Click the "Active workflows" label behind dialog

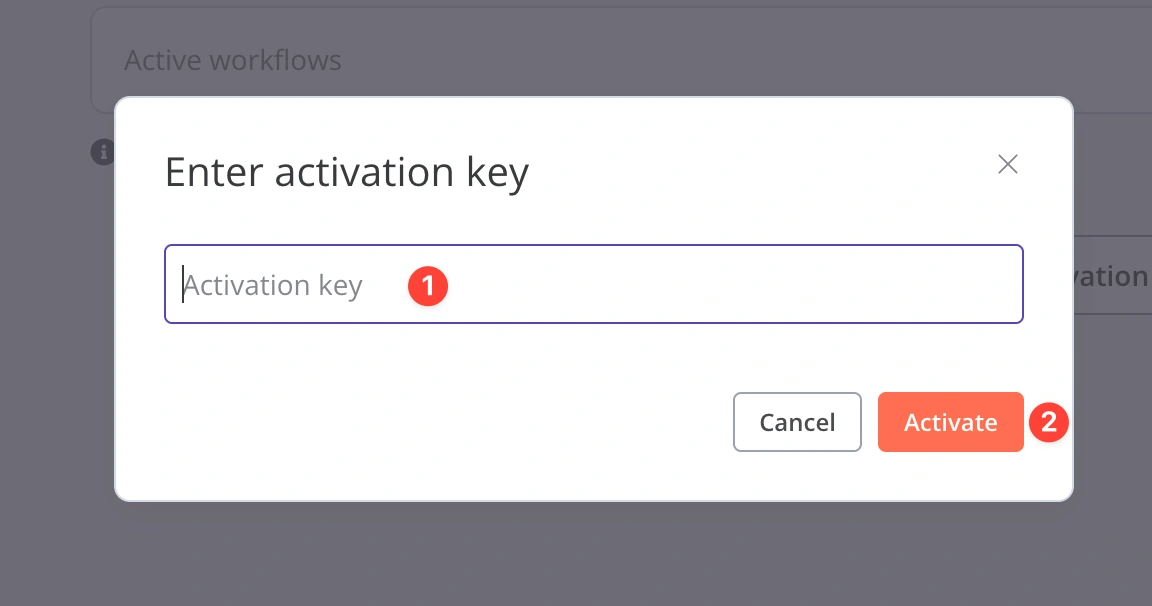point(233,60)
